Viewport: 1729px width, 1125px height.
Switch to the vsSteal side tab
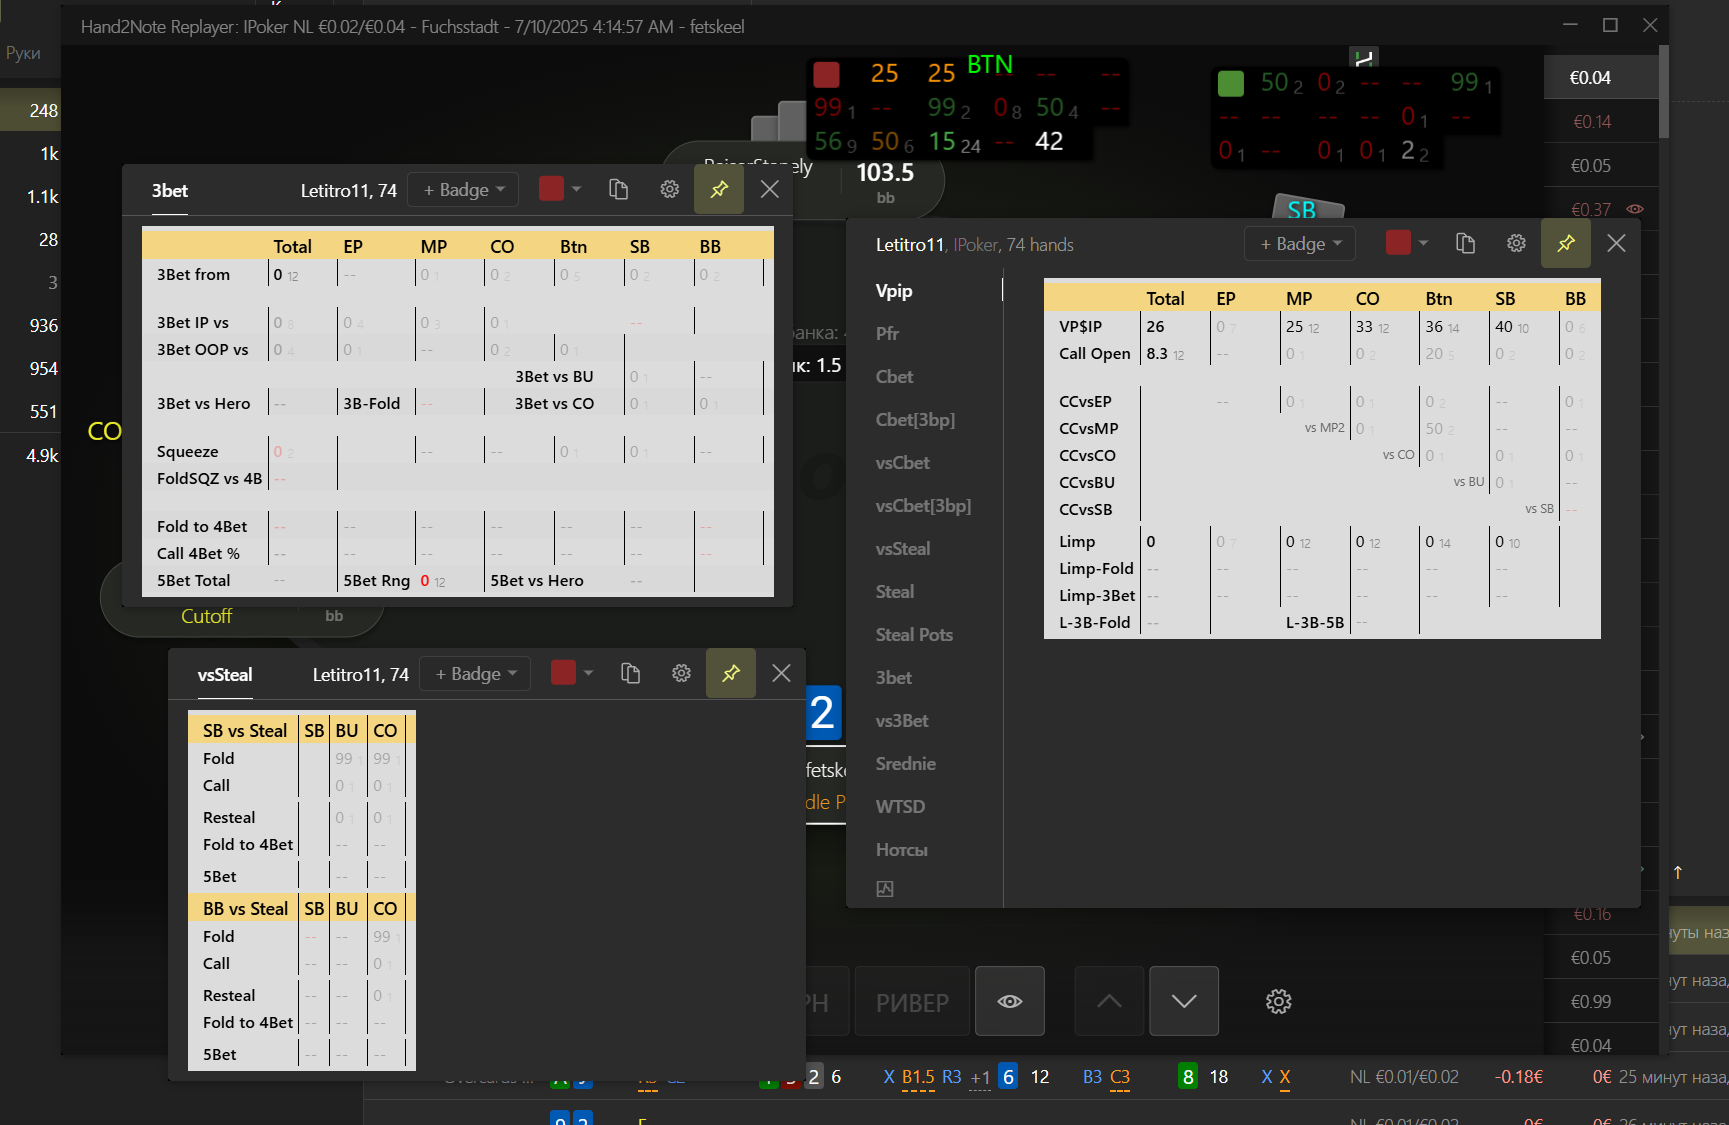point(903,549)
